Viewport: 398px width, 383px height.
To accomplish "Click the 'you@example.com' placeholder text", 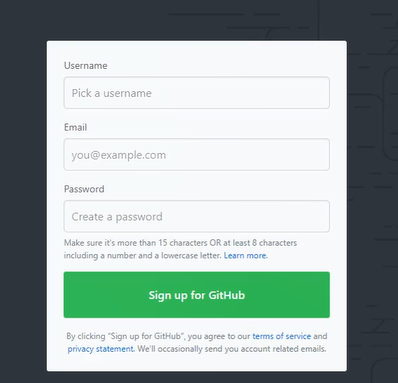I will (x=119, y=155).
